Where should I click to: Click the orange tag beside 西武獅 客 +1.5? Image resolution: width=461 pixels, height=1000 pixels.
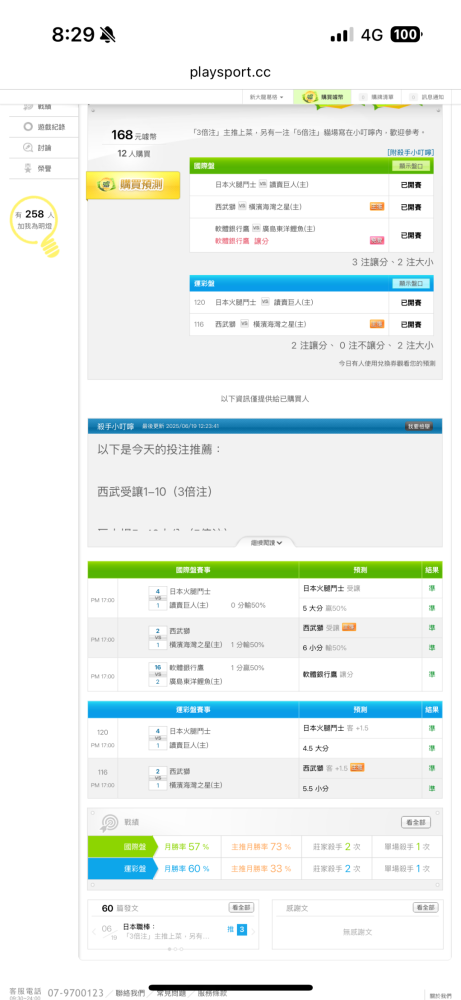tap(357, 767)
